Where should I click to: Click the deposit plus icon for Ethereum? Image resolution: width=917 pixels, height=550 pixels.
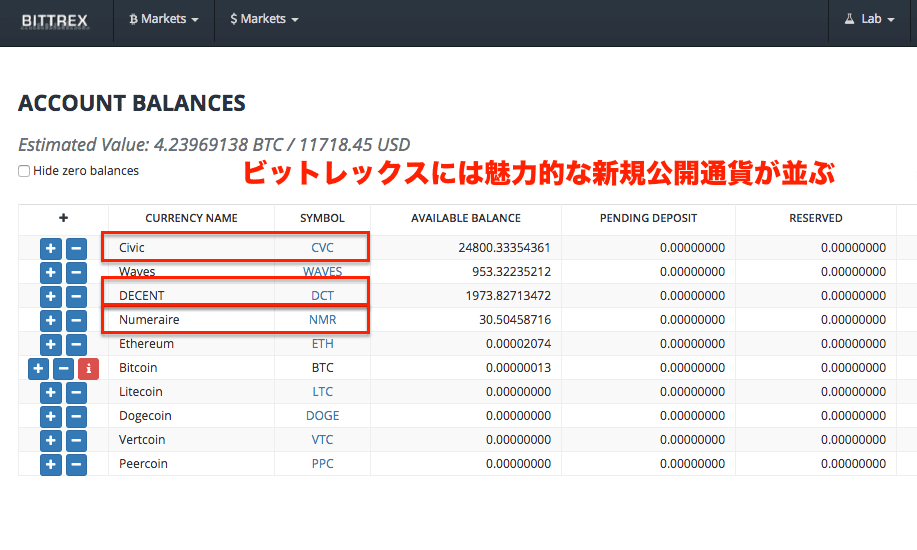(x=51, y=345)
